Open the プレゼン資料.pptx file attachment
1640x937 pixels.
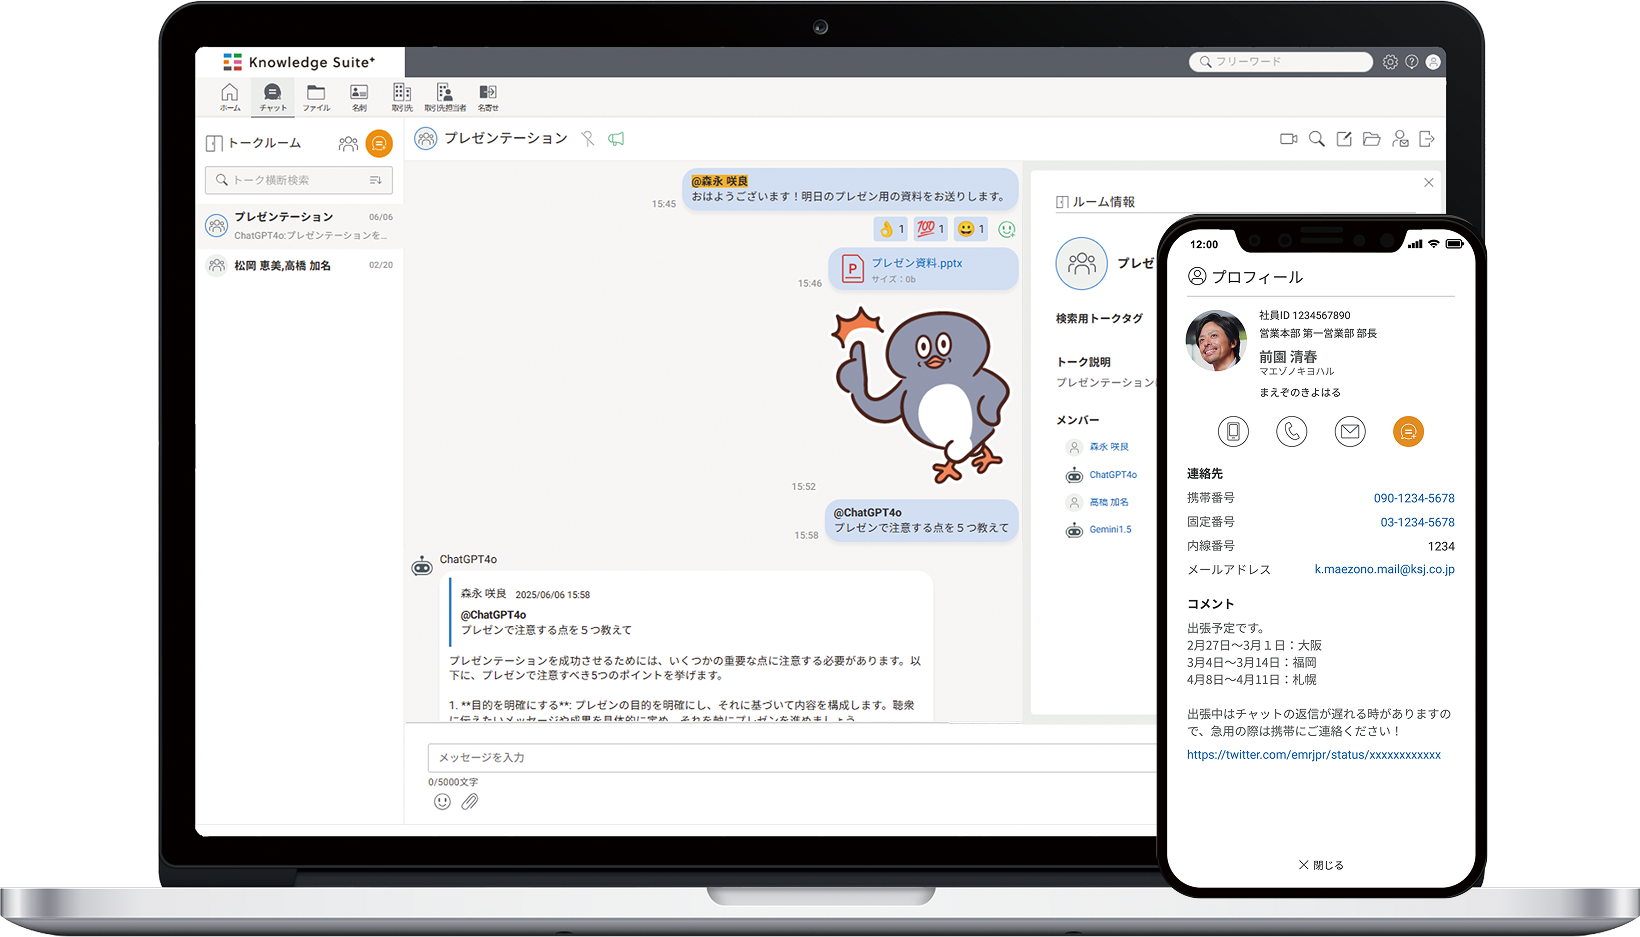pyautogui.click(x=916, y=263)
